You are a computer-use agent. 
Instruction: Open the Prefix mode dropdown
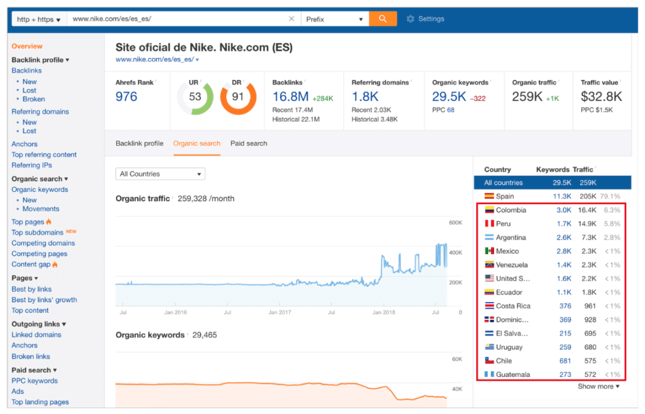(x=334, y=19)
